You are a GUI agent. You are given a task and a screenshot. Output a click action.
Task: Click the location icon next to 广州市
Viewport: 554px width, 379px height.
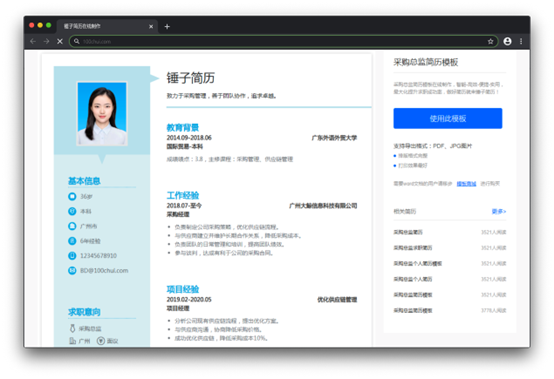pos(72,226)
